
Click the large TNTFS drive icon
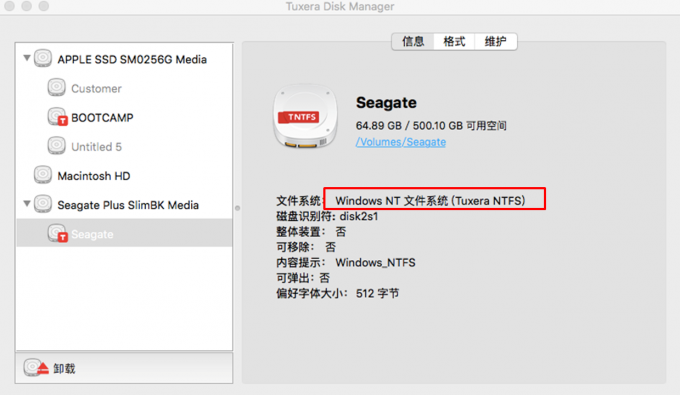click(x=305, y=116)
